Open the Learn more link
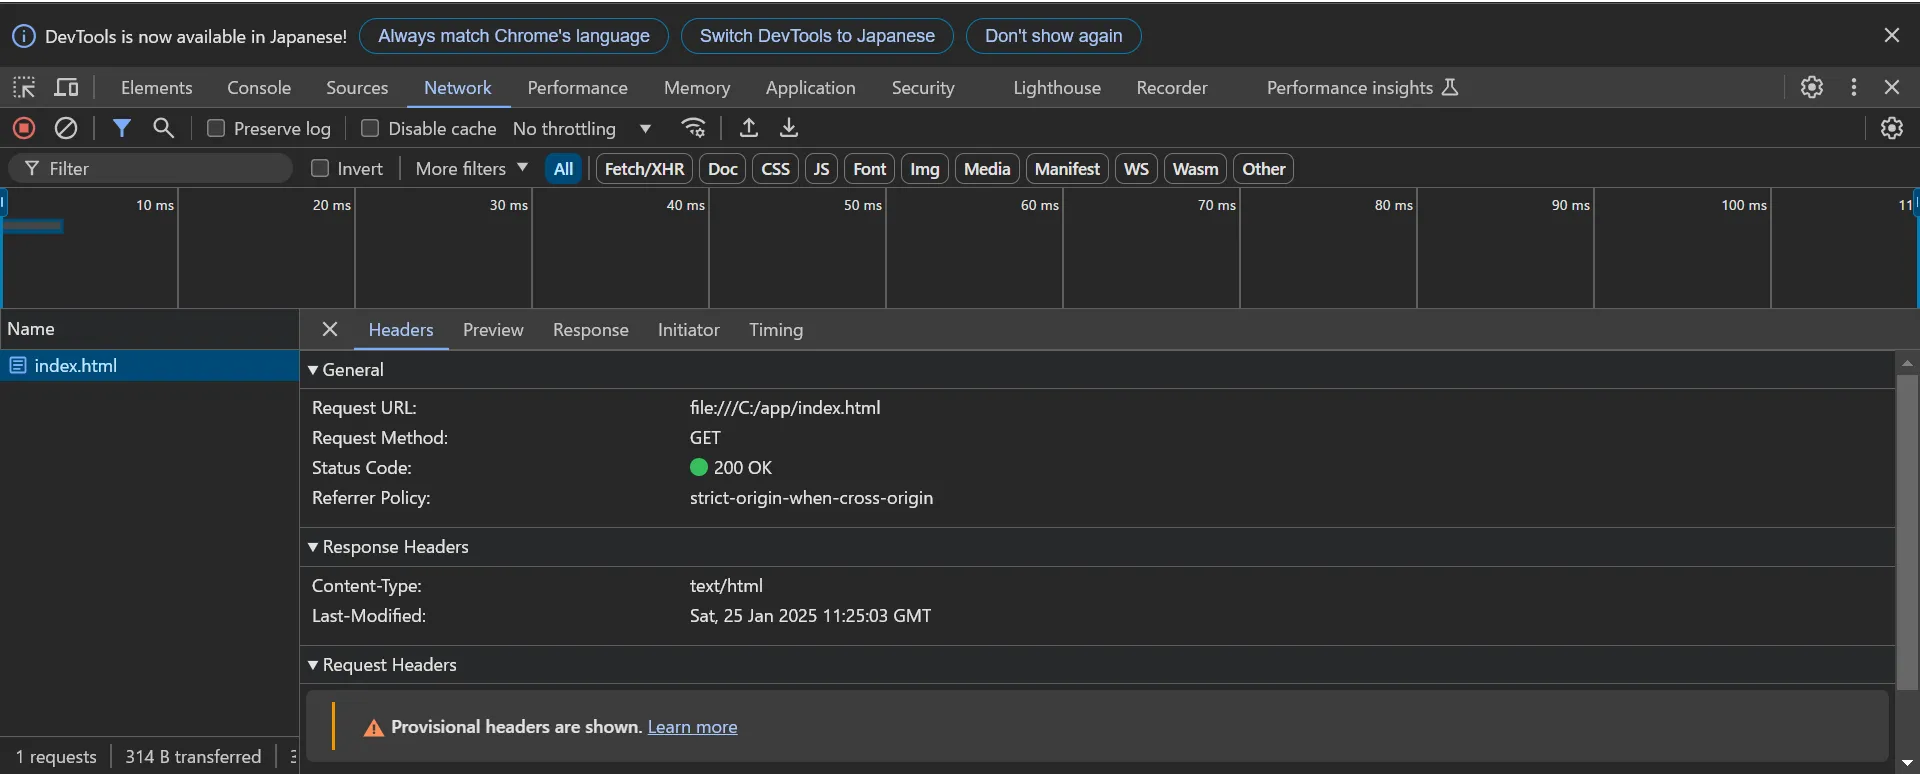The width and height of the screenshot is (1920, 774). click(x=692, y=727)
